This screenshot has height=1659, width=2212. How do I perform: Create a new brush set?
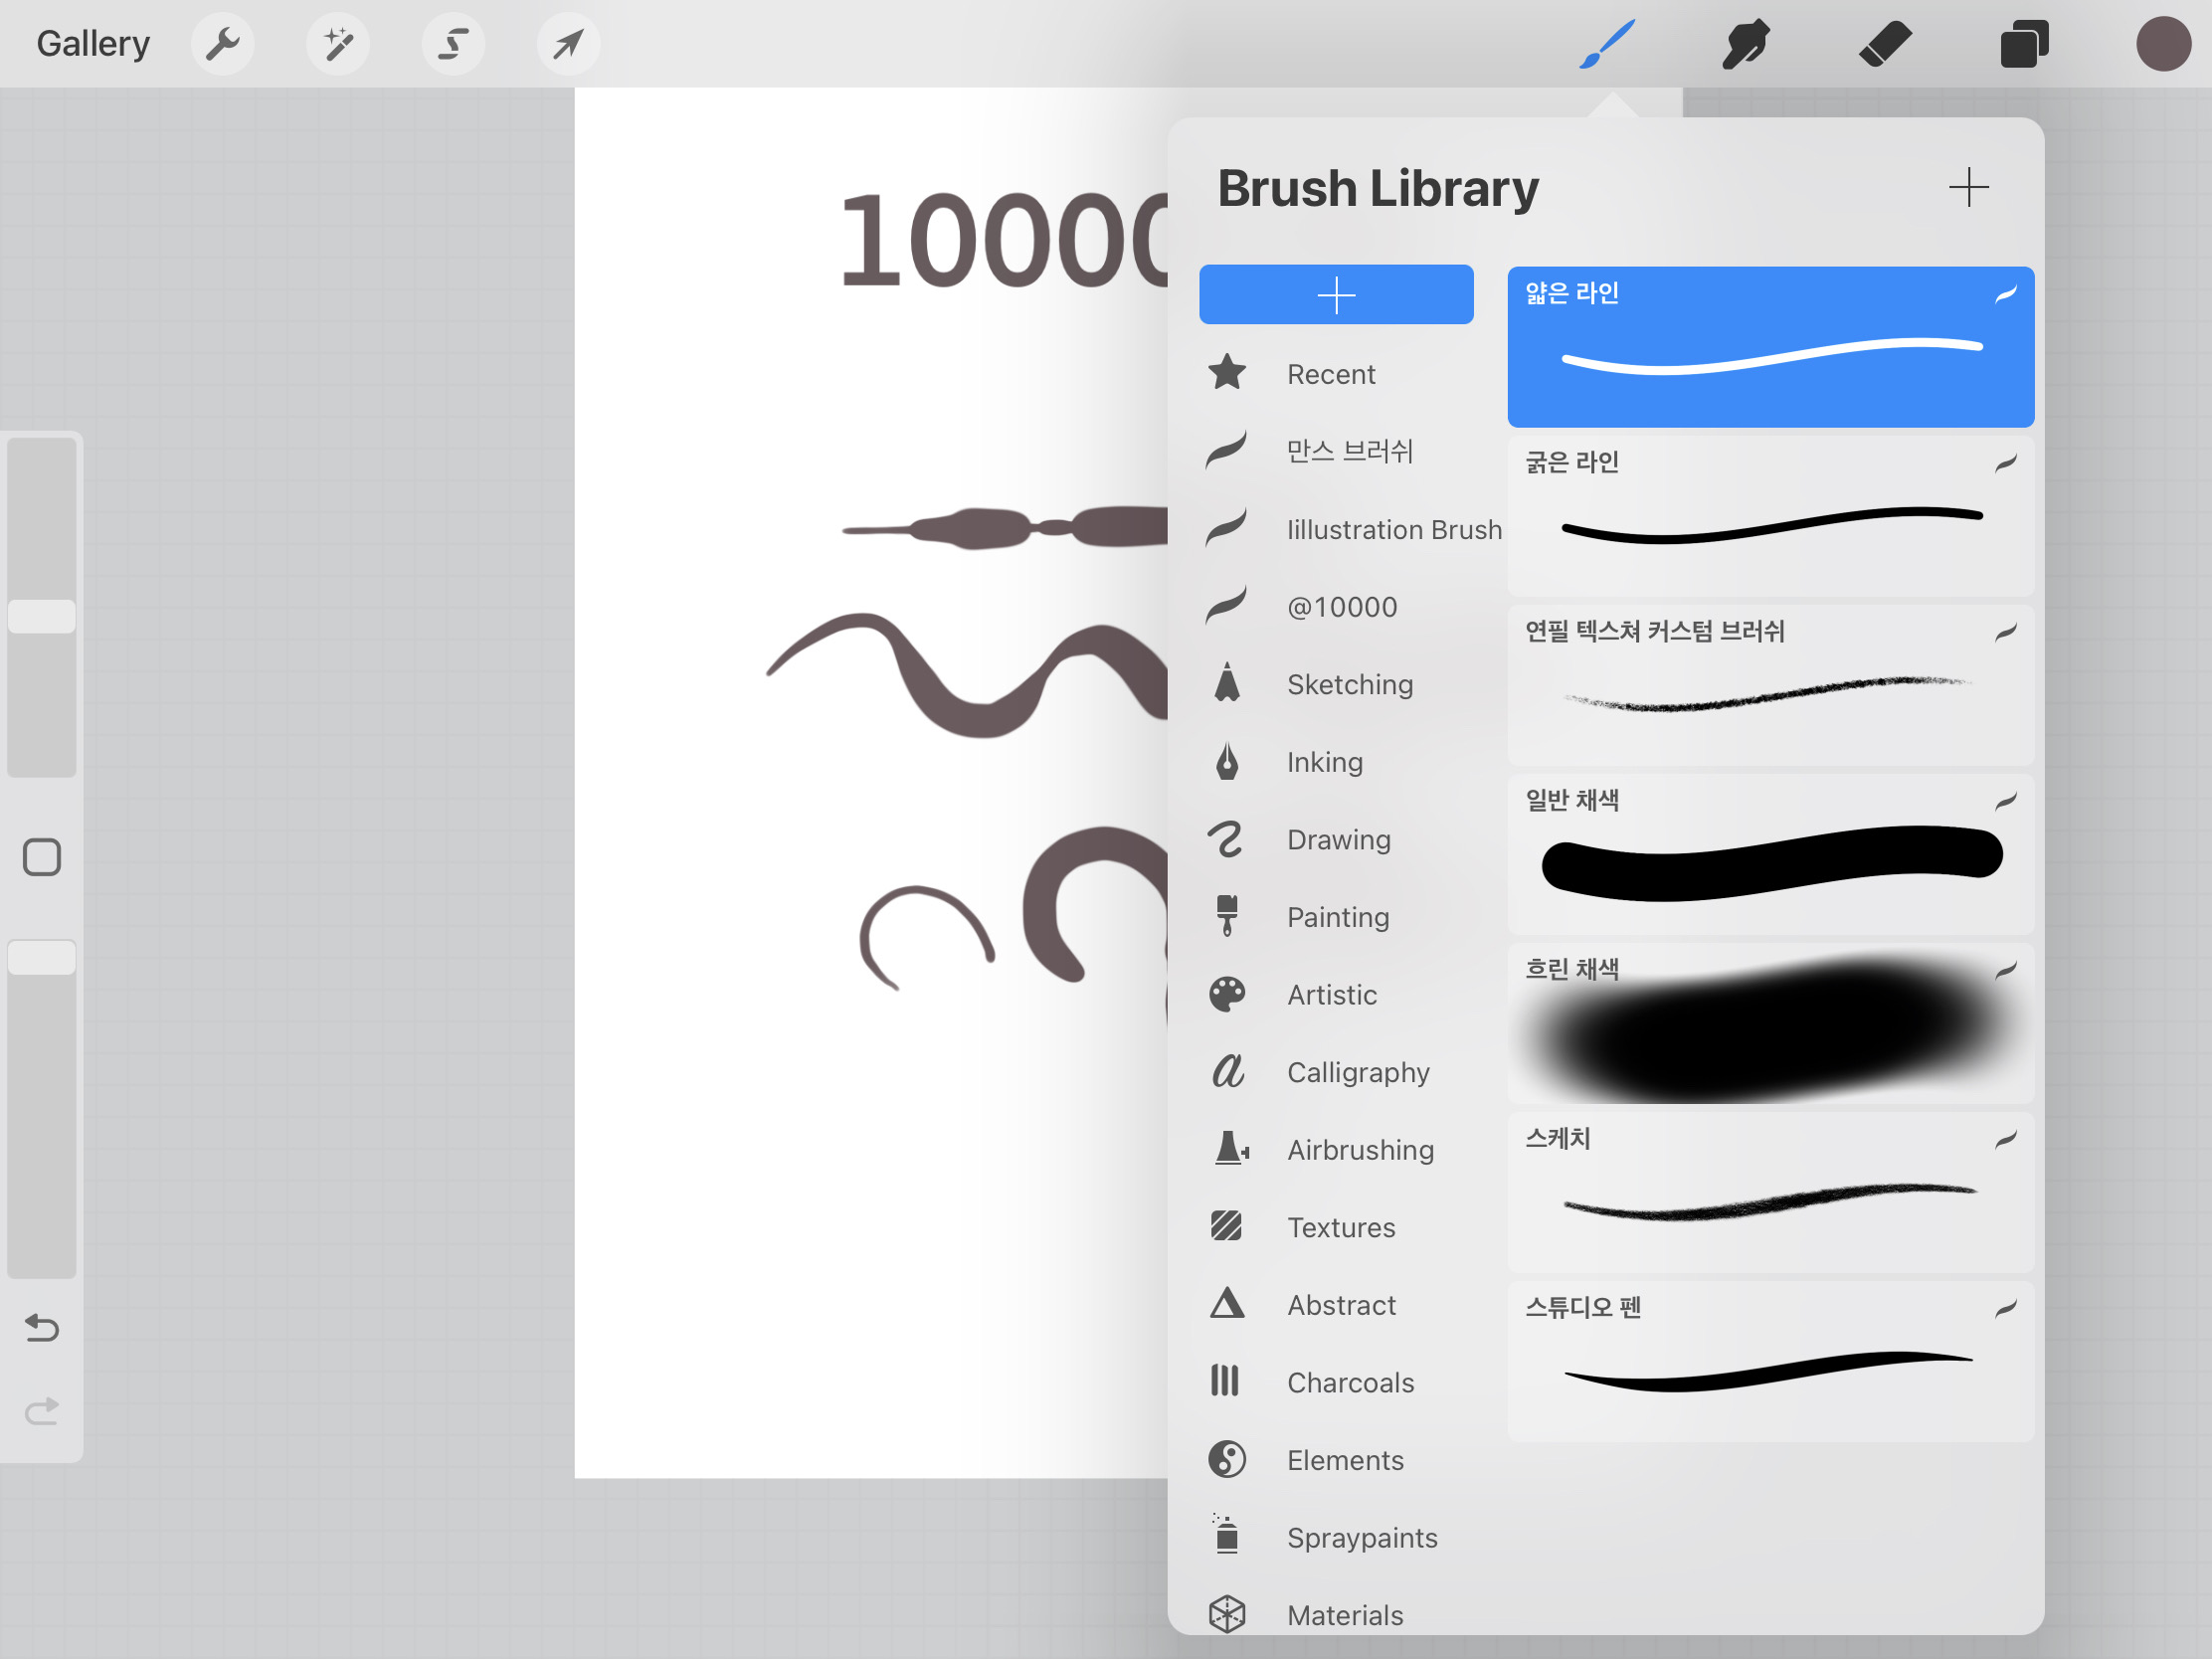coord(1336,295)
